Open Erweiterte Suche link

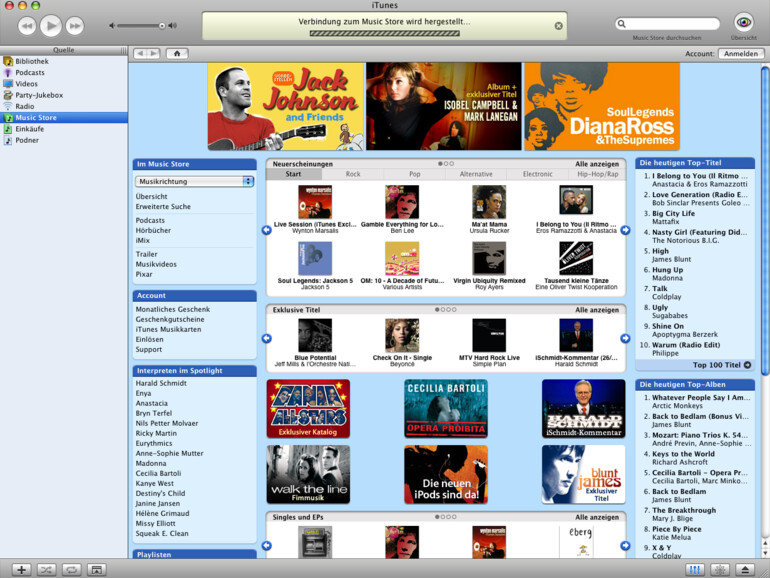tap(163, 207)
